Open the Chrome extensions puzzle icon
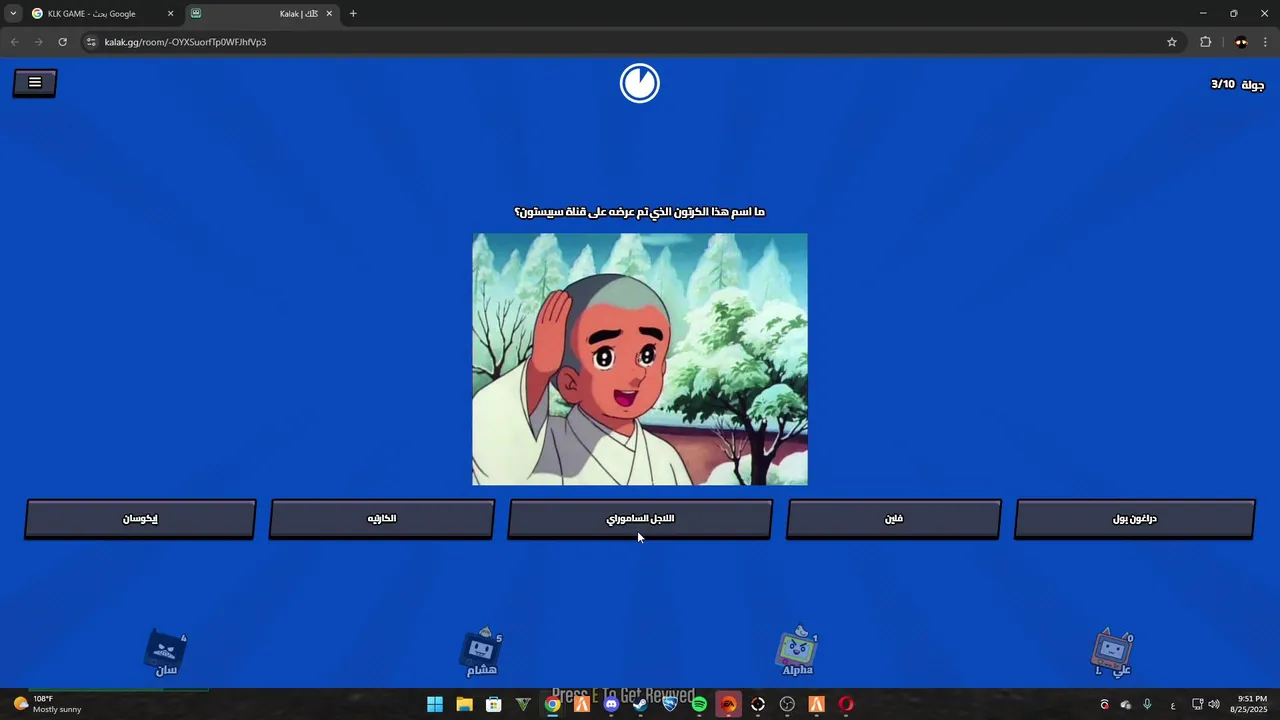1280x720 pixels. tap(1205, 42)
